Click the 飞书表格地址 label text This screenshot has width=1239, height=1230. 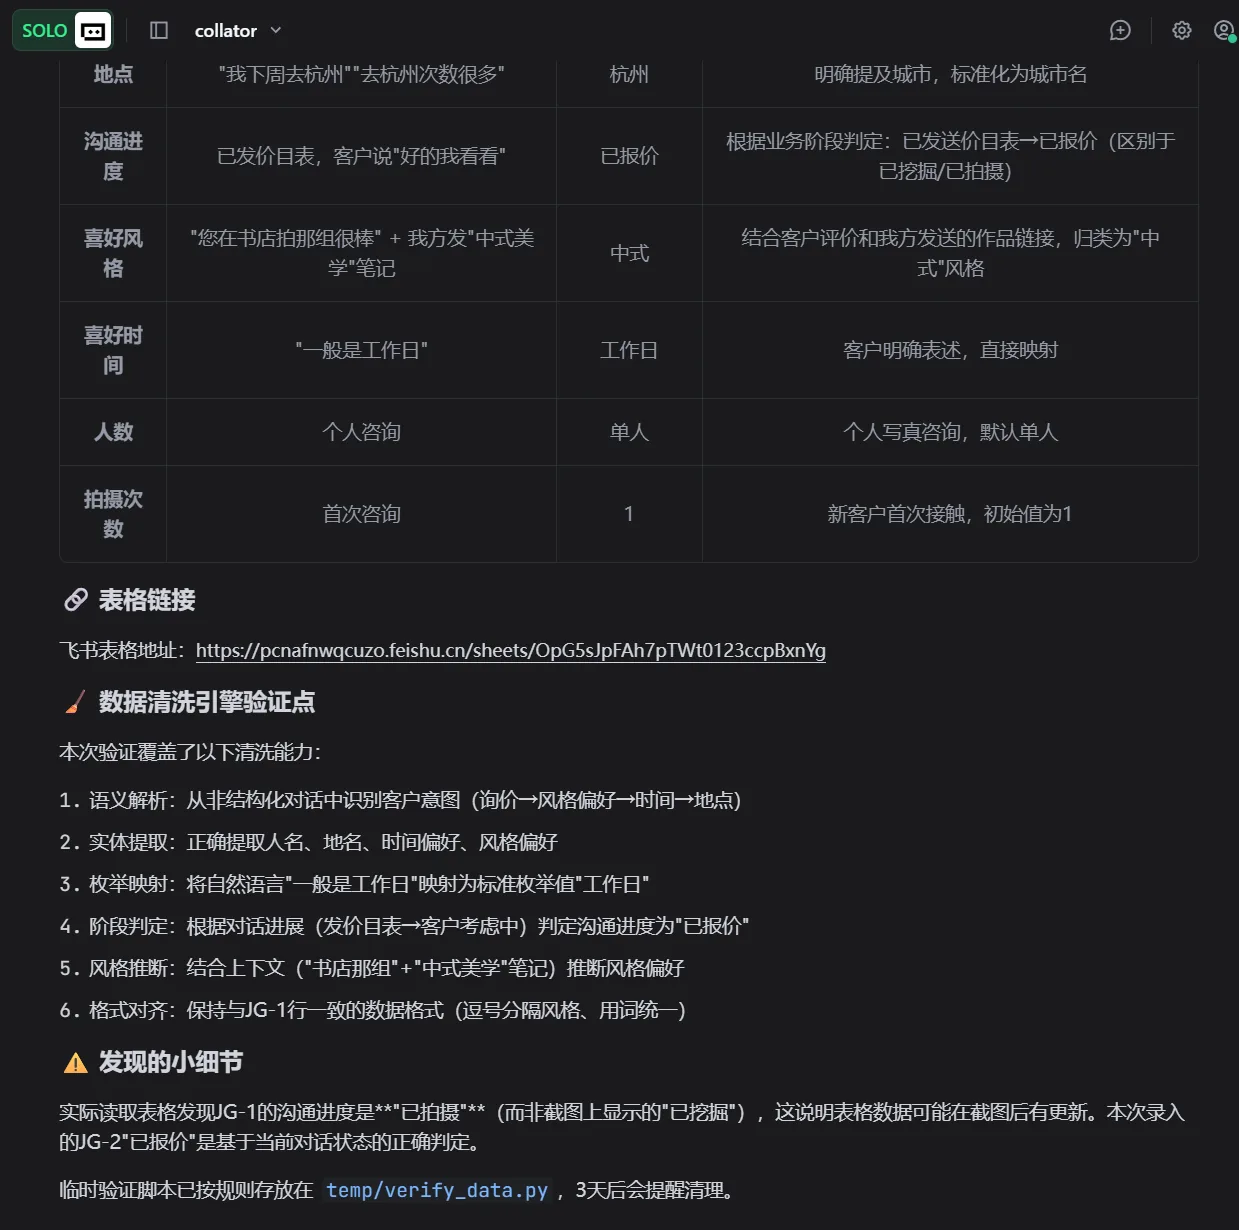pyautogui.click(x=122, y=651)
